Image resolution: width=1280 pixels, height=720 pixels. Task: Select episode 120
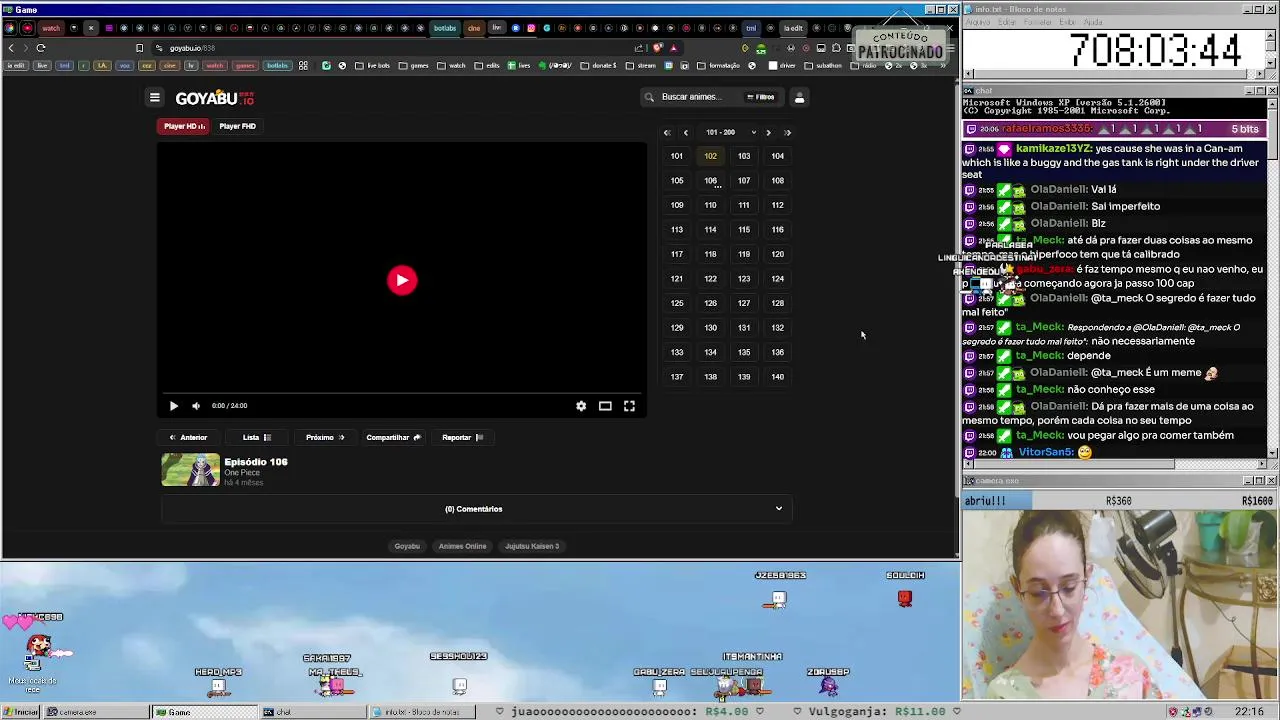point(777,254)
